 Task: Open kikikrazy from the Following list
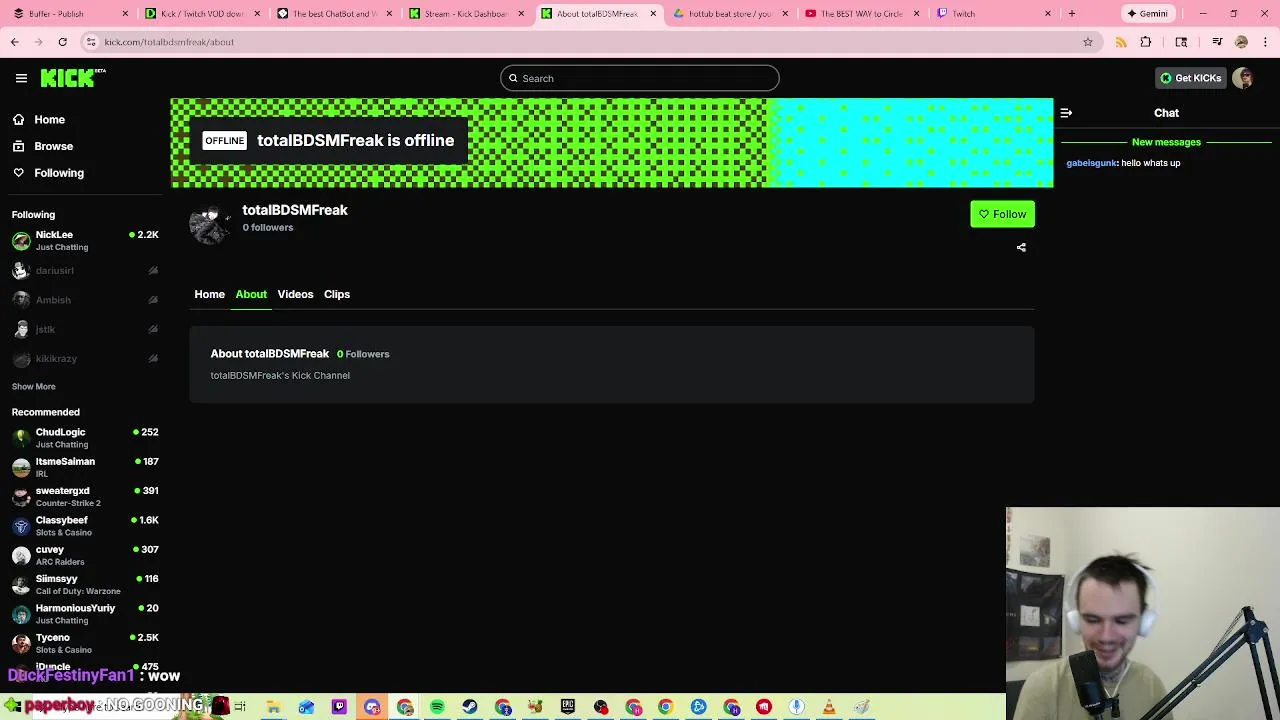pos(85,358)
